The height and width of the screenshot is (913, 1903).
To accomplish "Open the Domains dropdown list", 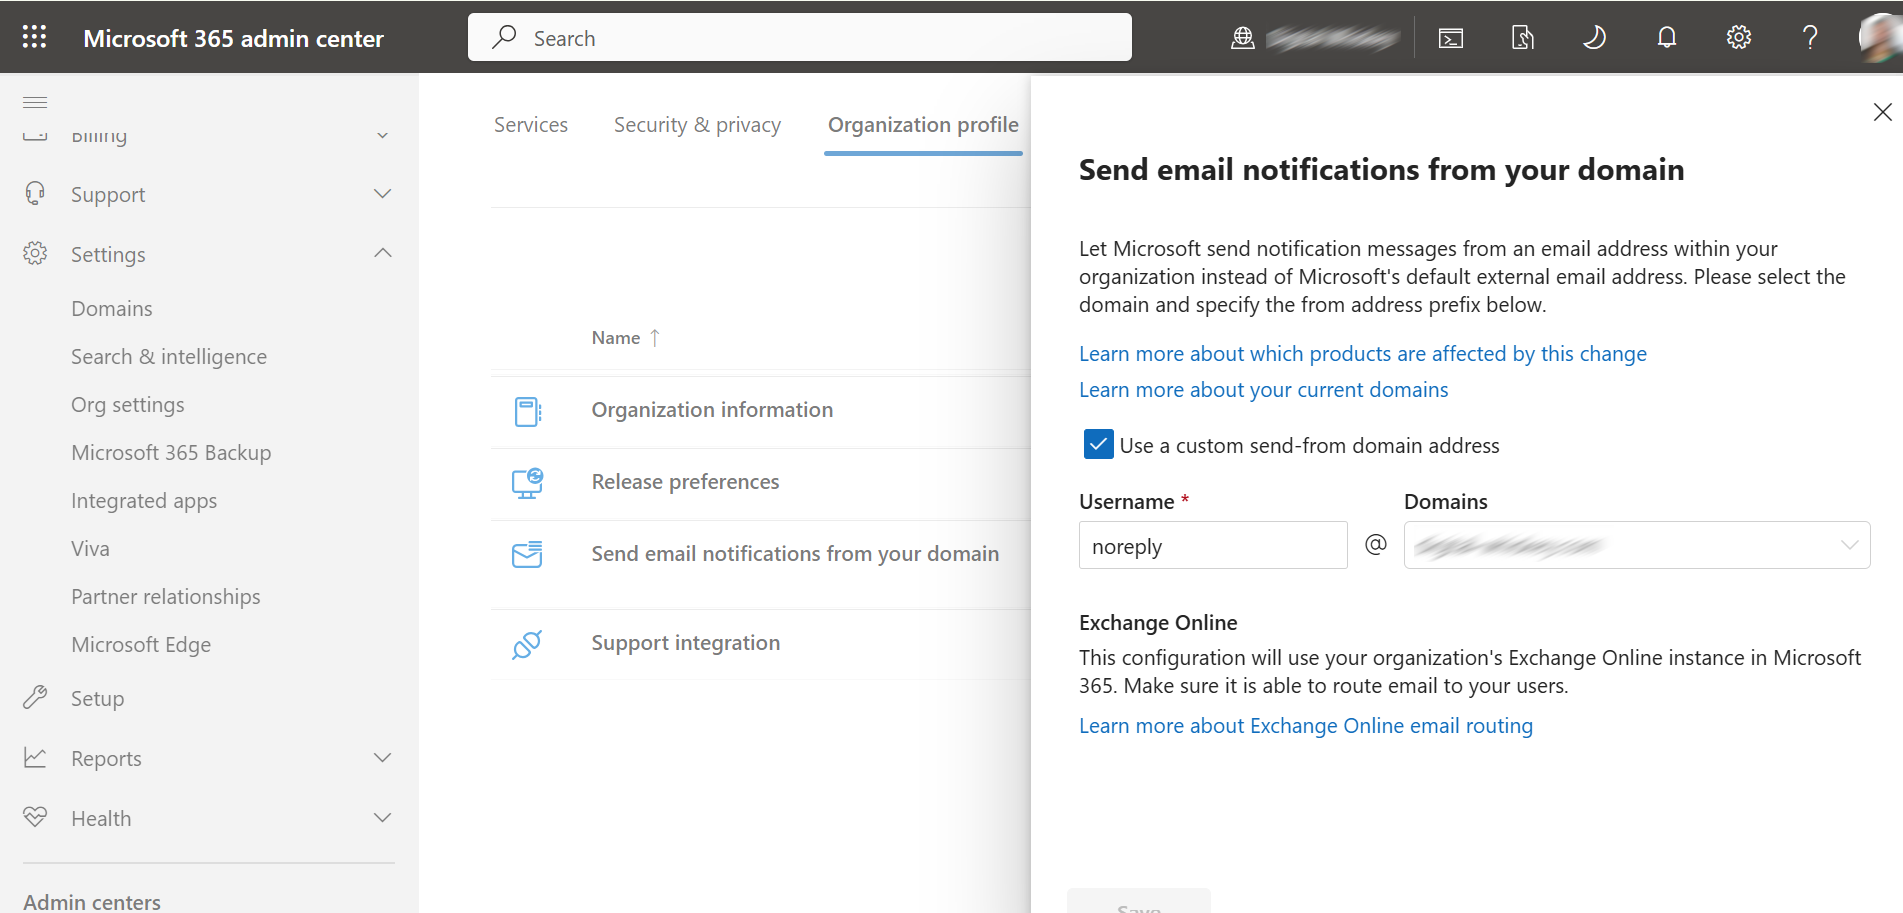I will click(x=1636, y=545).
